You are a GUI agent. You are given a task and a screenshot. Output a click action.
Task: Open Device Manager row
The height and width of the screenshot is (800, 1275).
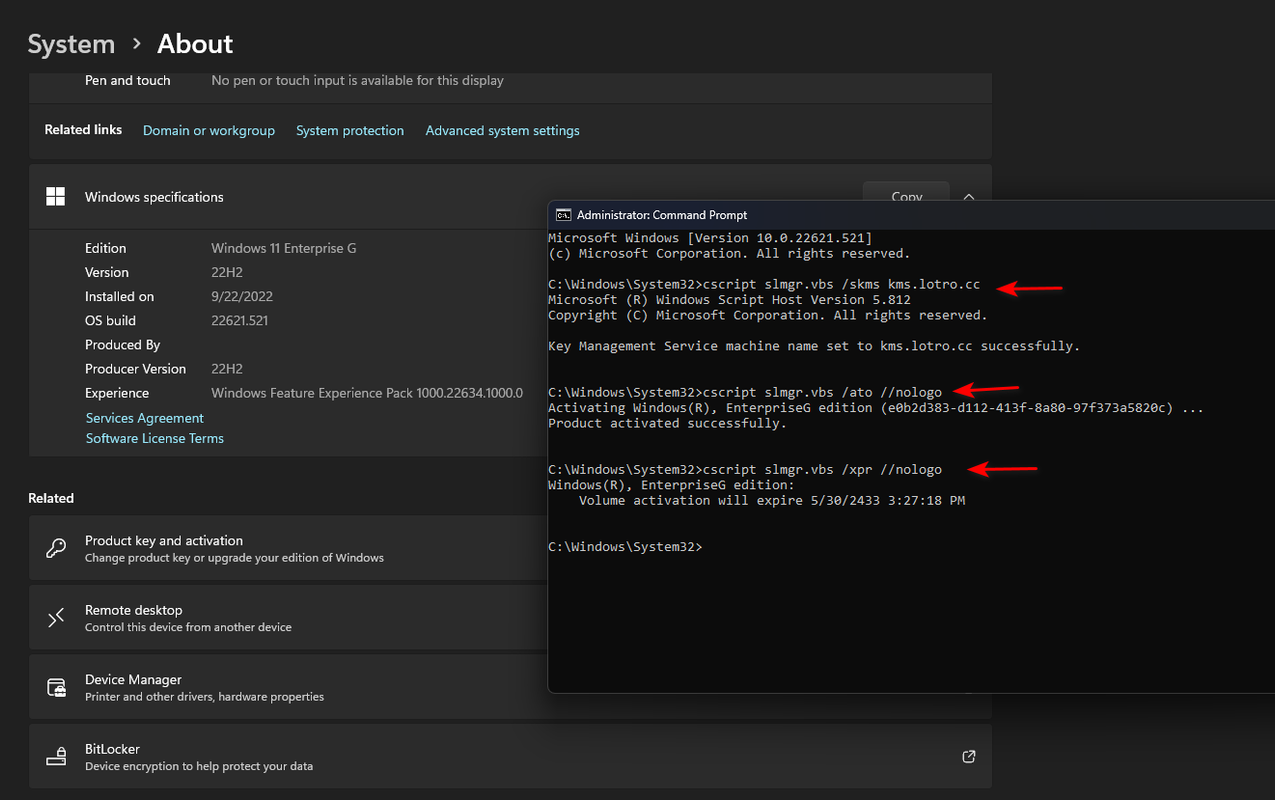289,688
